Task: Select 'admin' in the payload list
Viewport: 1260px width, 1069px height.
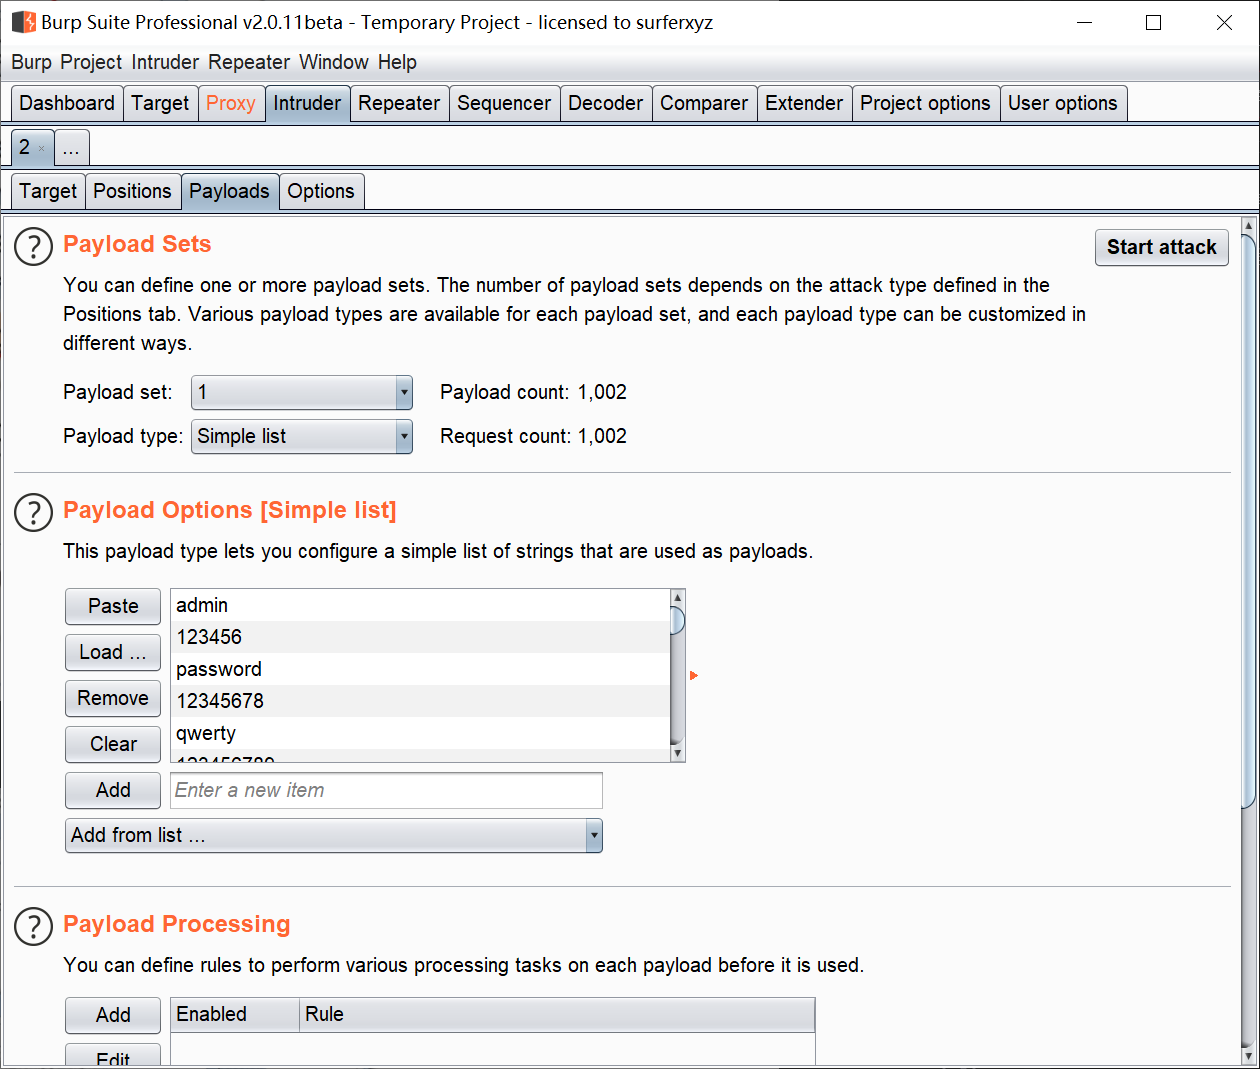Action: tap(420, 605)
